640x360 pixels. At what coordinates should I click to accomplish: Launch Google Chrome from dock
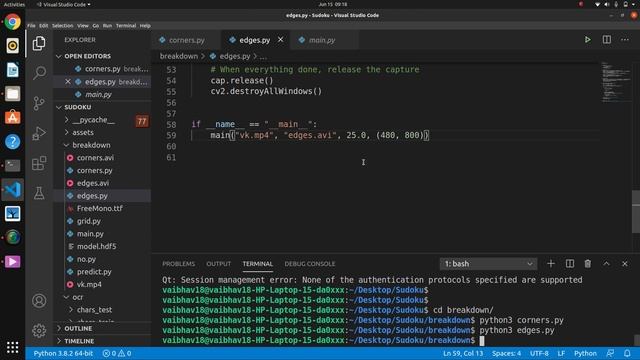coord(13,22)
